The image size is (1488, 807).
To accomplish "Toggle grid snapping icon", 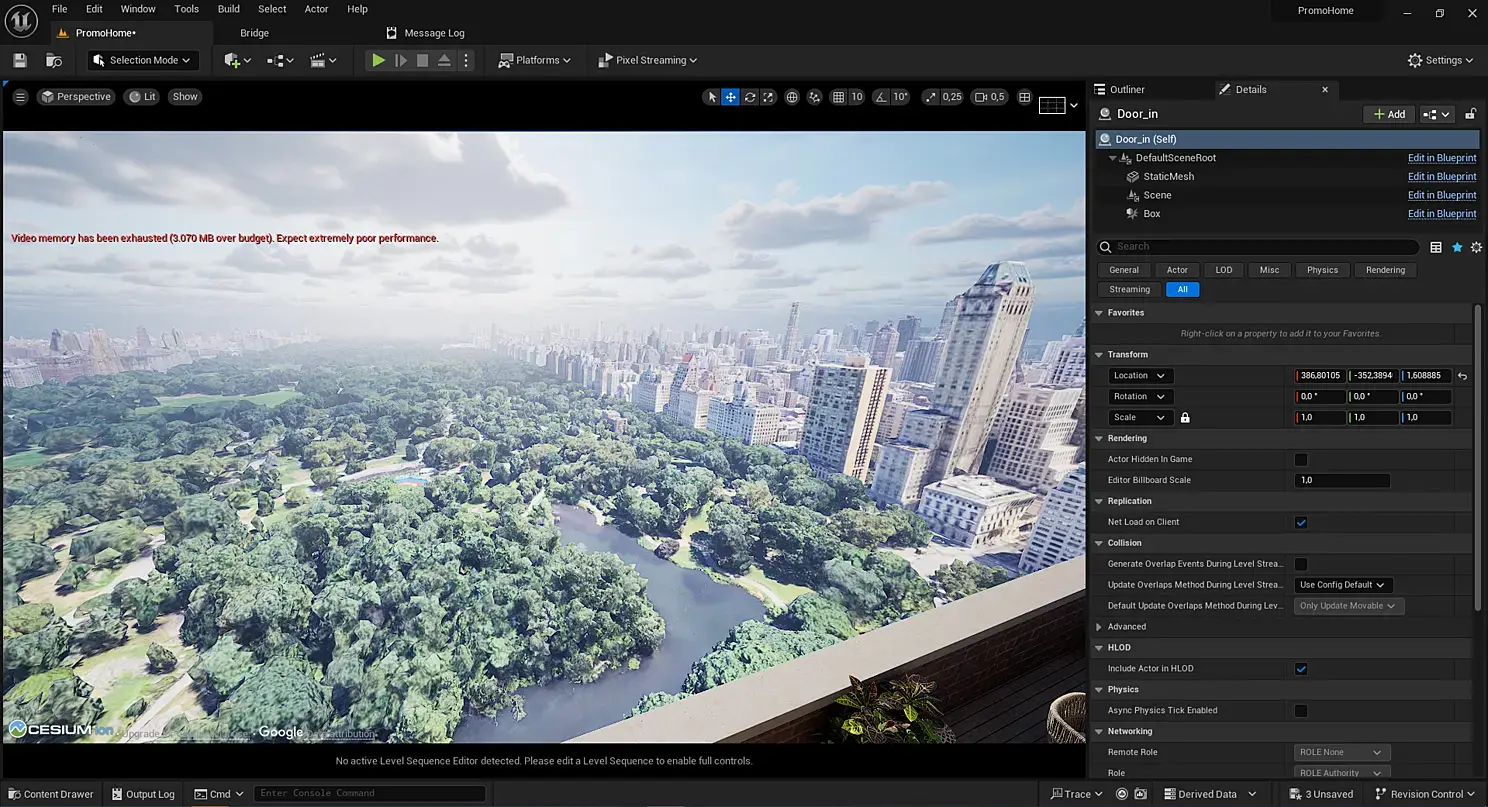I will (x=839, y=97).
